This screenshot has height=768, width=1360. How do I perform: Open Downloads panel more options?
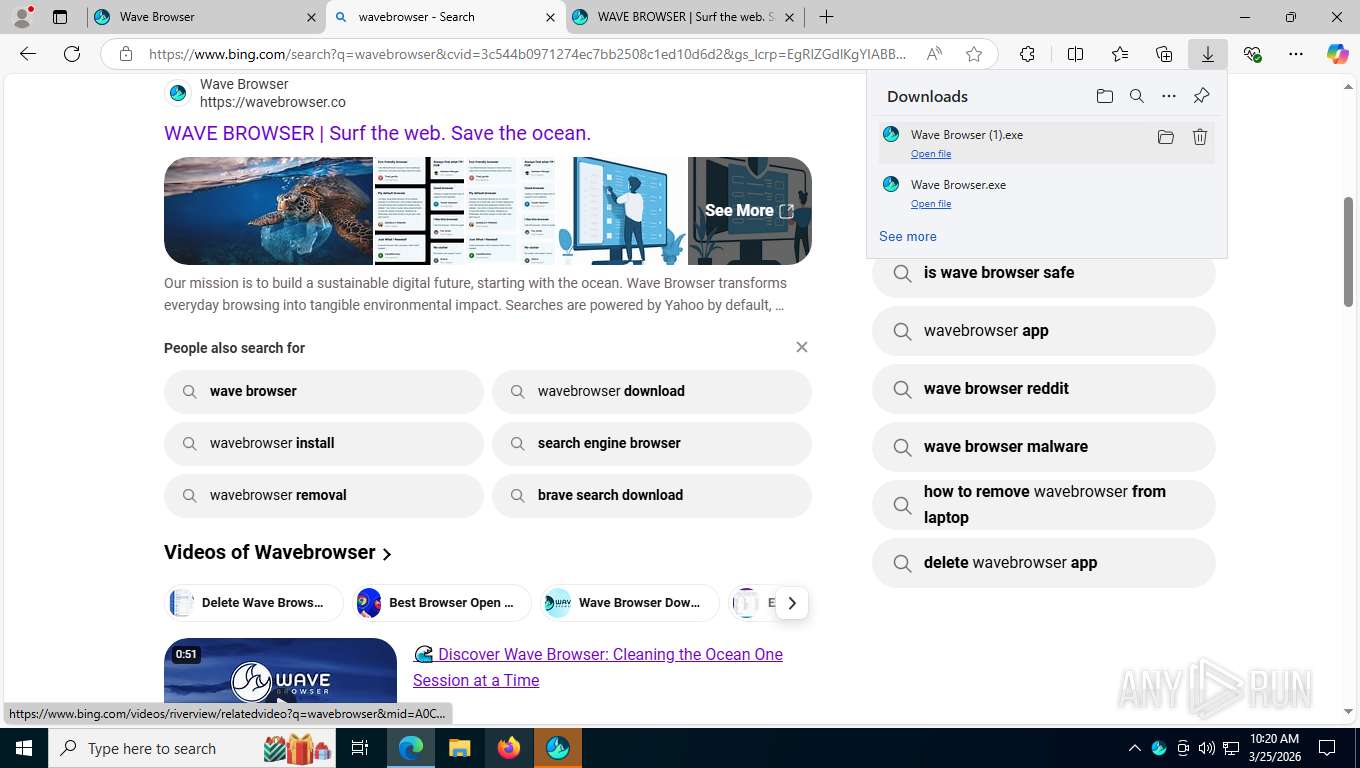pyautogui.click(x=1169, y=96)
